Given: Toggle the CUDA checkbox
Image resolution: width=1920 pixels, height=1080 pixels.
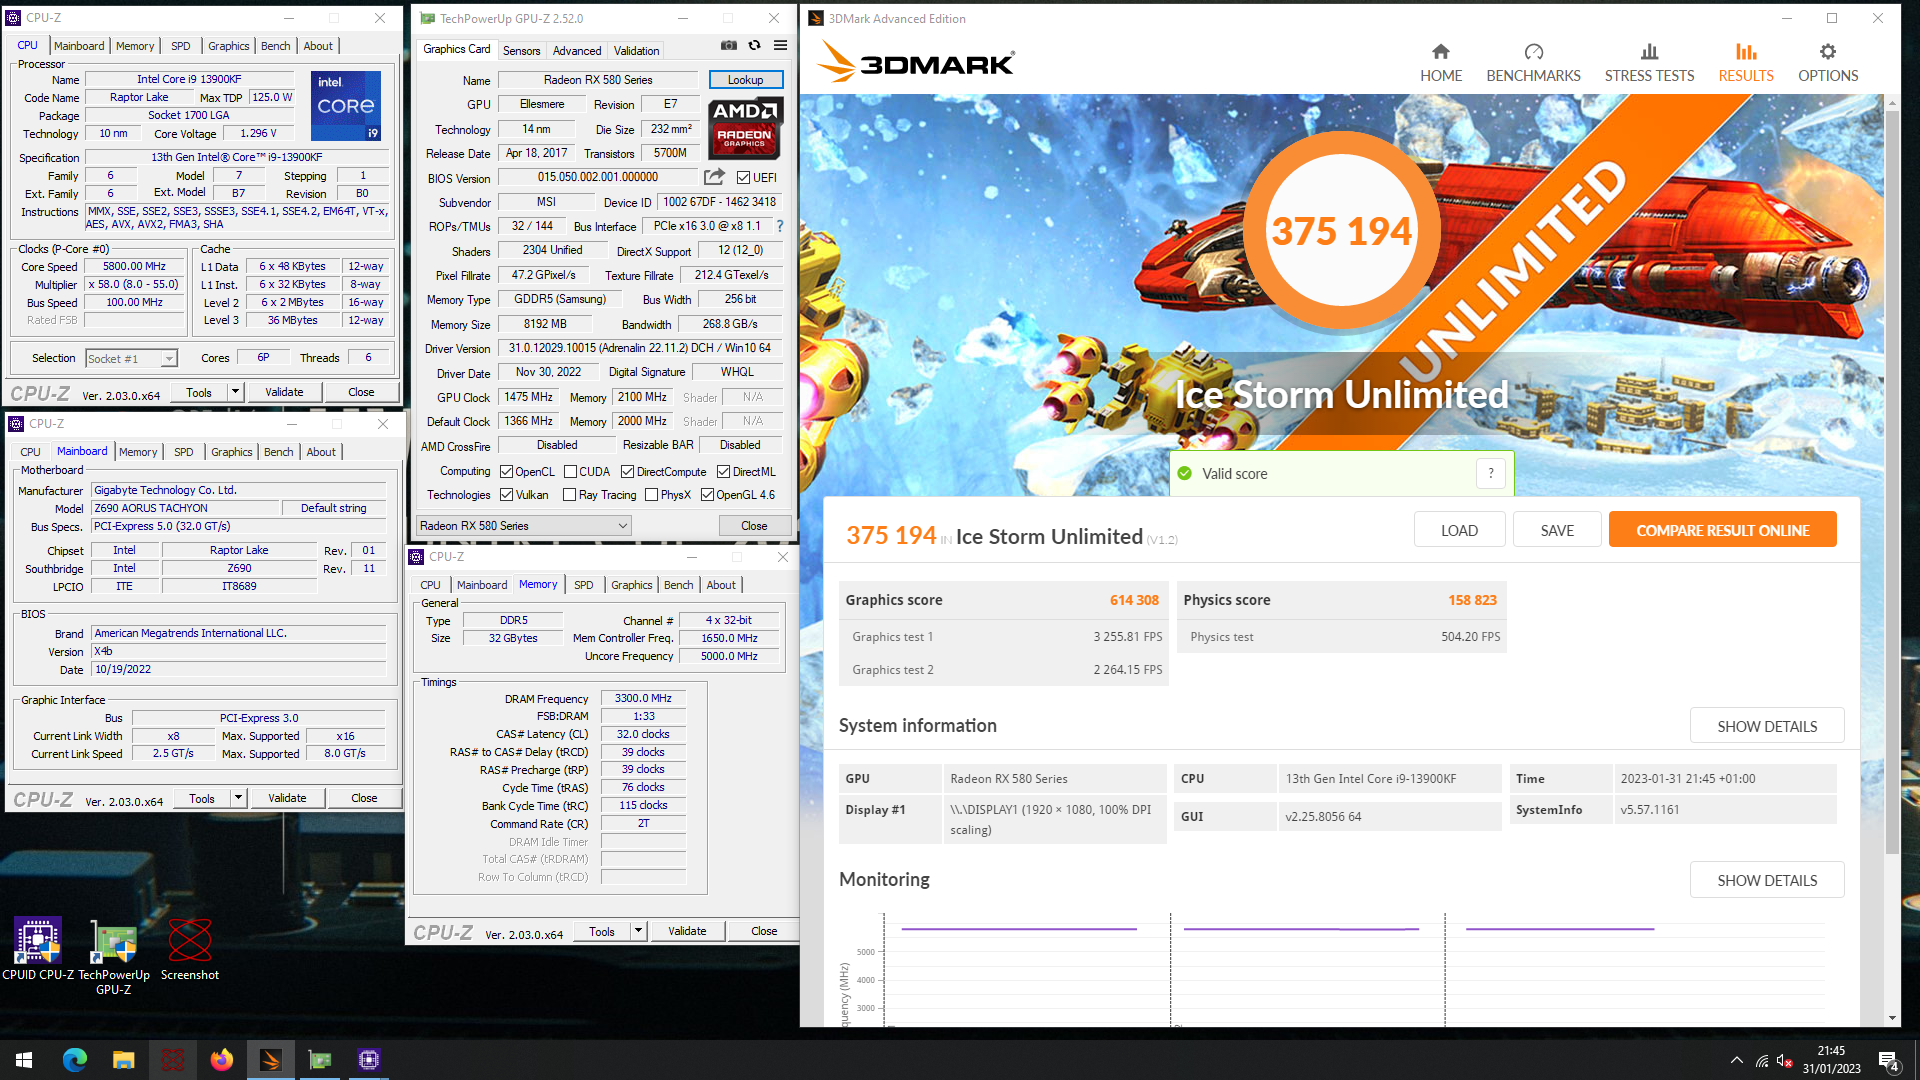Looking at the screenshot, I should click(x=570, y=472).
